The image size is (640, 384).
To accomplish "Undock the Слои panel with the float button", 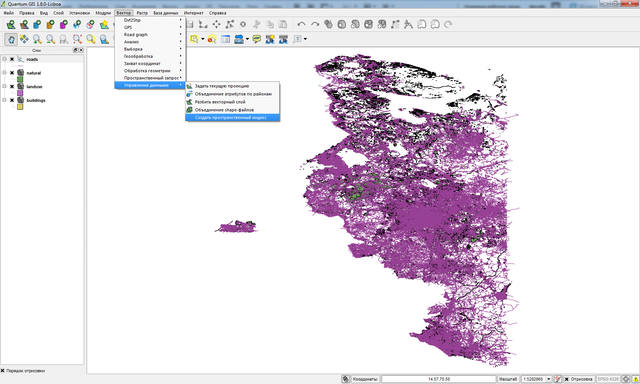I will tap(75, 50).
